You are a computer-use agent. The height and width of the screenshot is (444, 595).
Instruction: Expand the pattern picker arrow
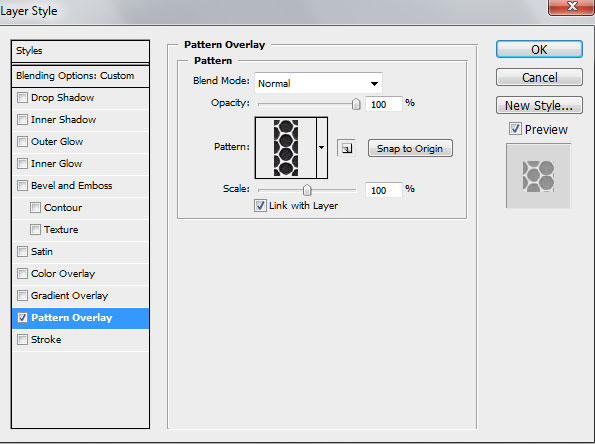(x=322, y=148)
